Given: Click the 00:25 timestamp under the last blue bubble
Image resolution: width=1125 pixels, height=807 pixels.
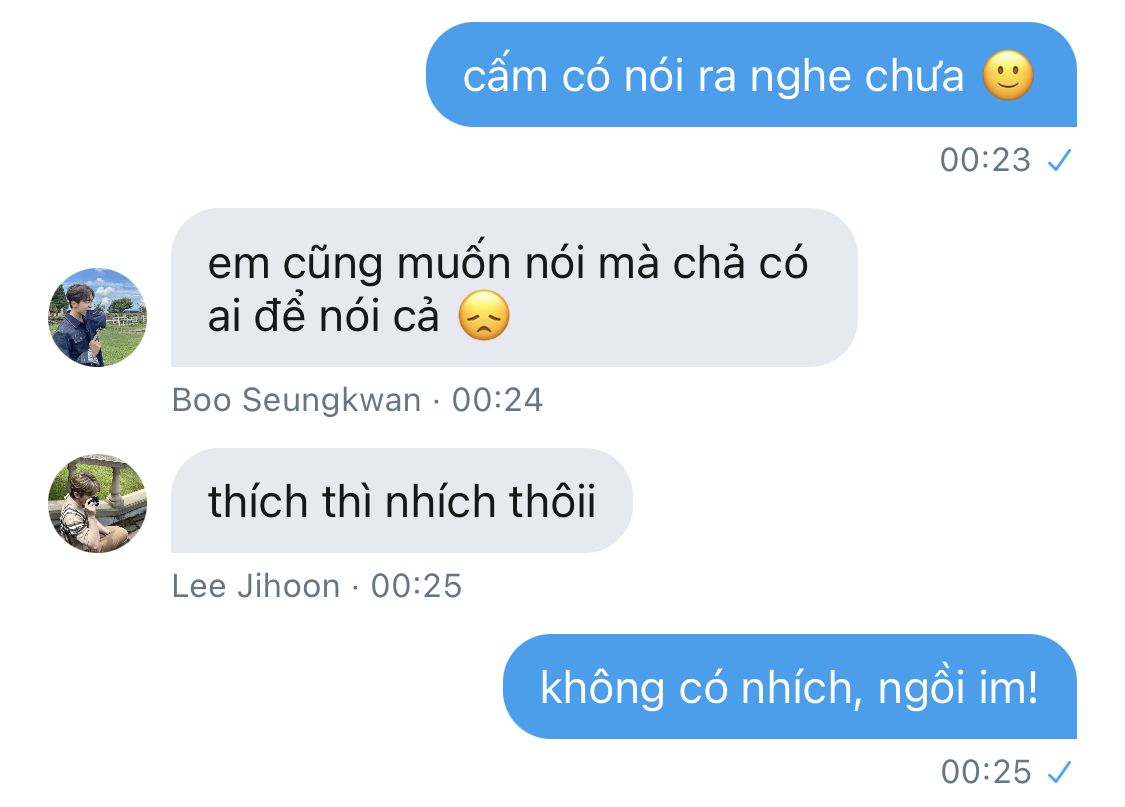Looking at the screenshot, I should pos(986,773).
